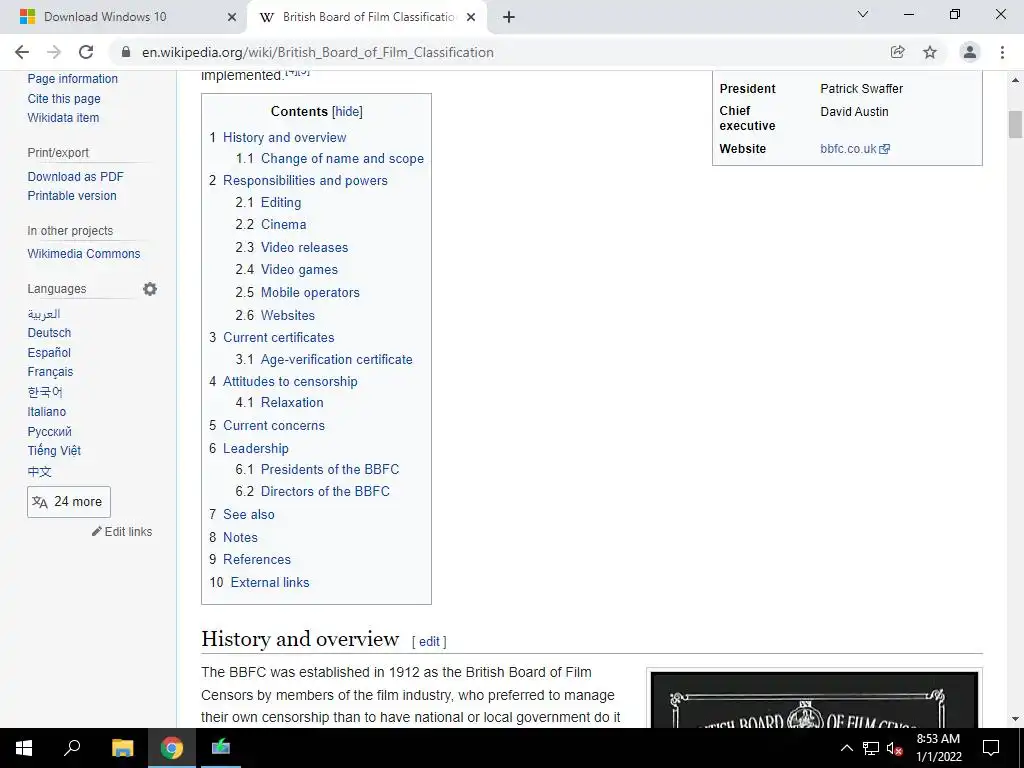Click the Chrome icon in the taskbar

click(172, 748)
